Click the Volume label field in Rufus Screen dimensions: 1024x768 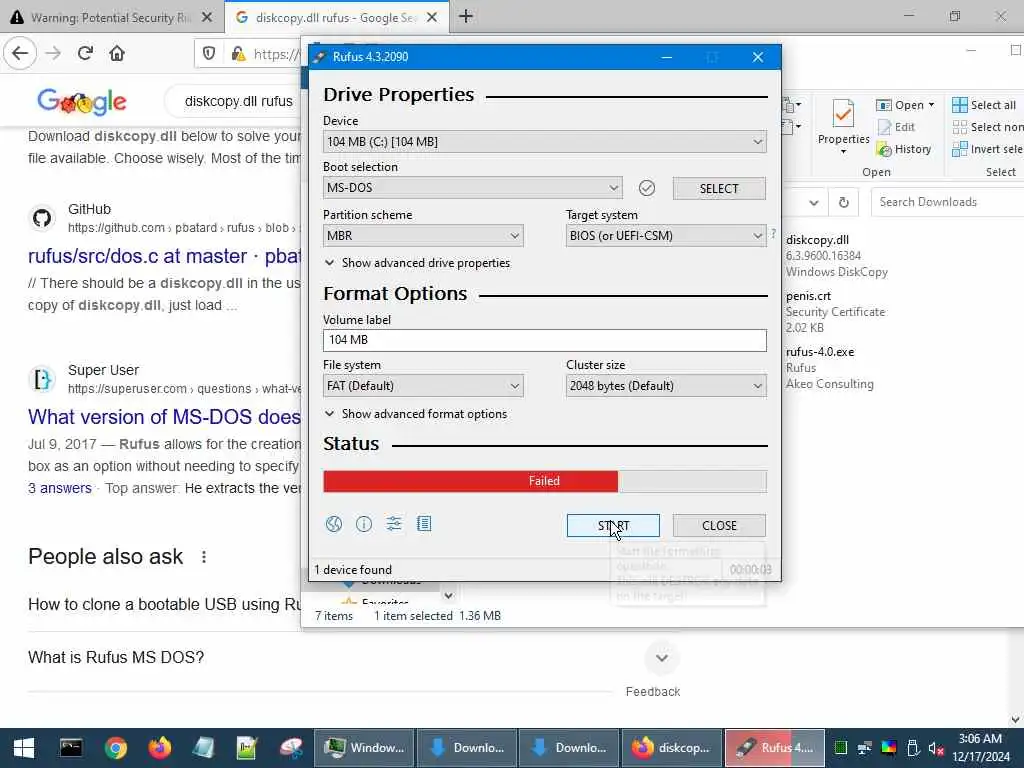click(545, 340)
